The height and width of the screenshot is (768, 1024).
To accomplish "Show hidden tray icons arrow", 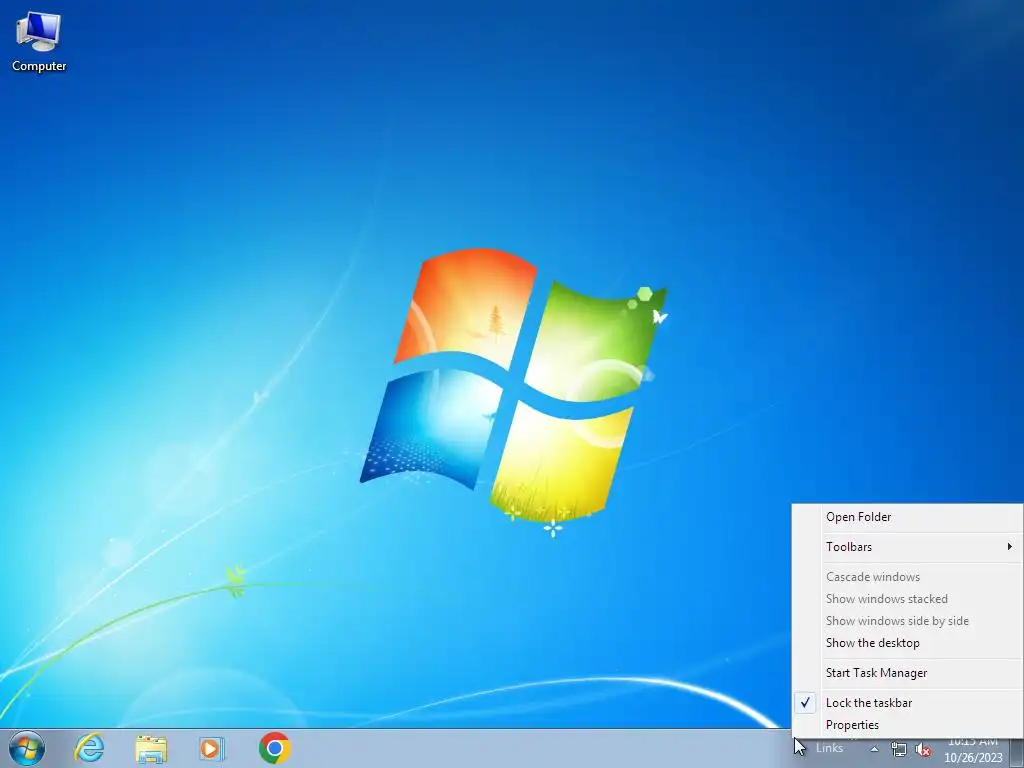I will (874, 749).
